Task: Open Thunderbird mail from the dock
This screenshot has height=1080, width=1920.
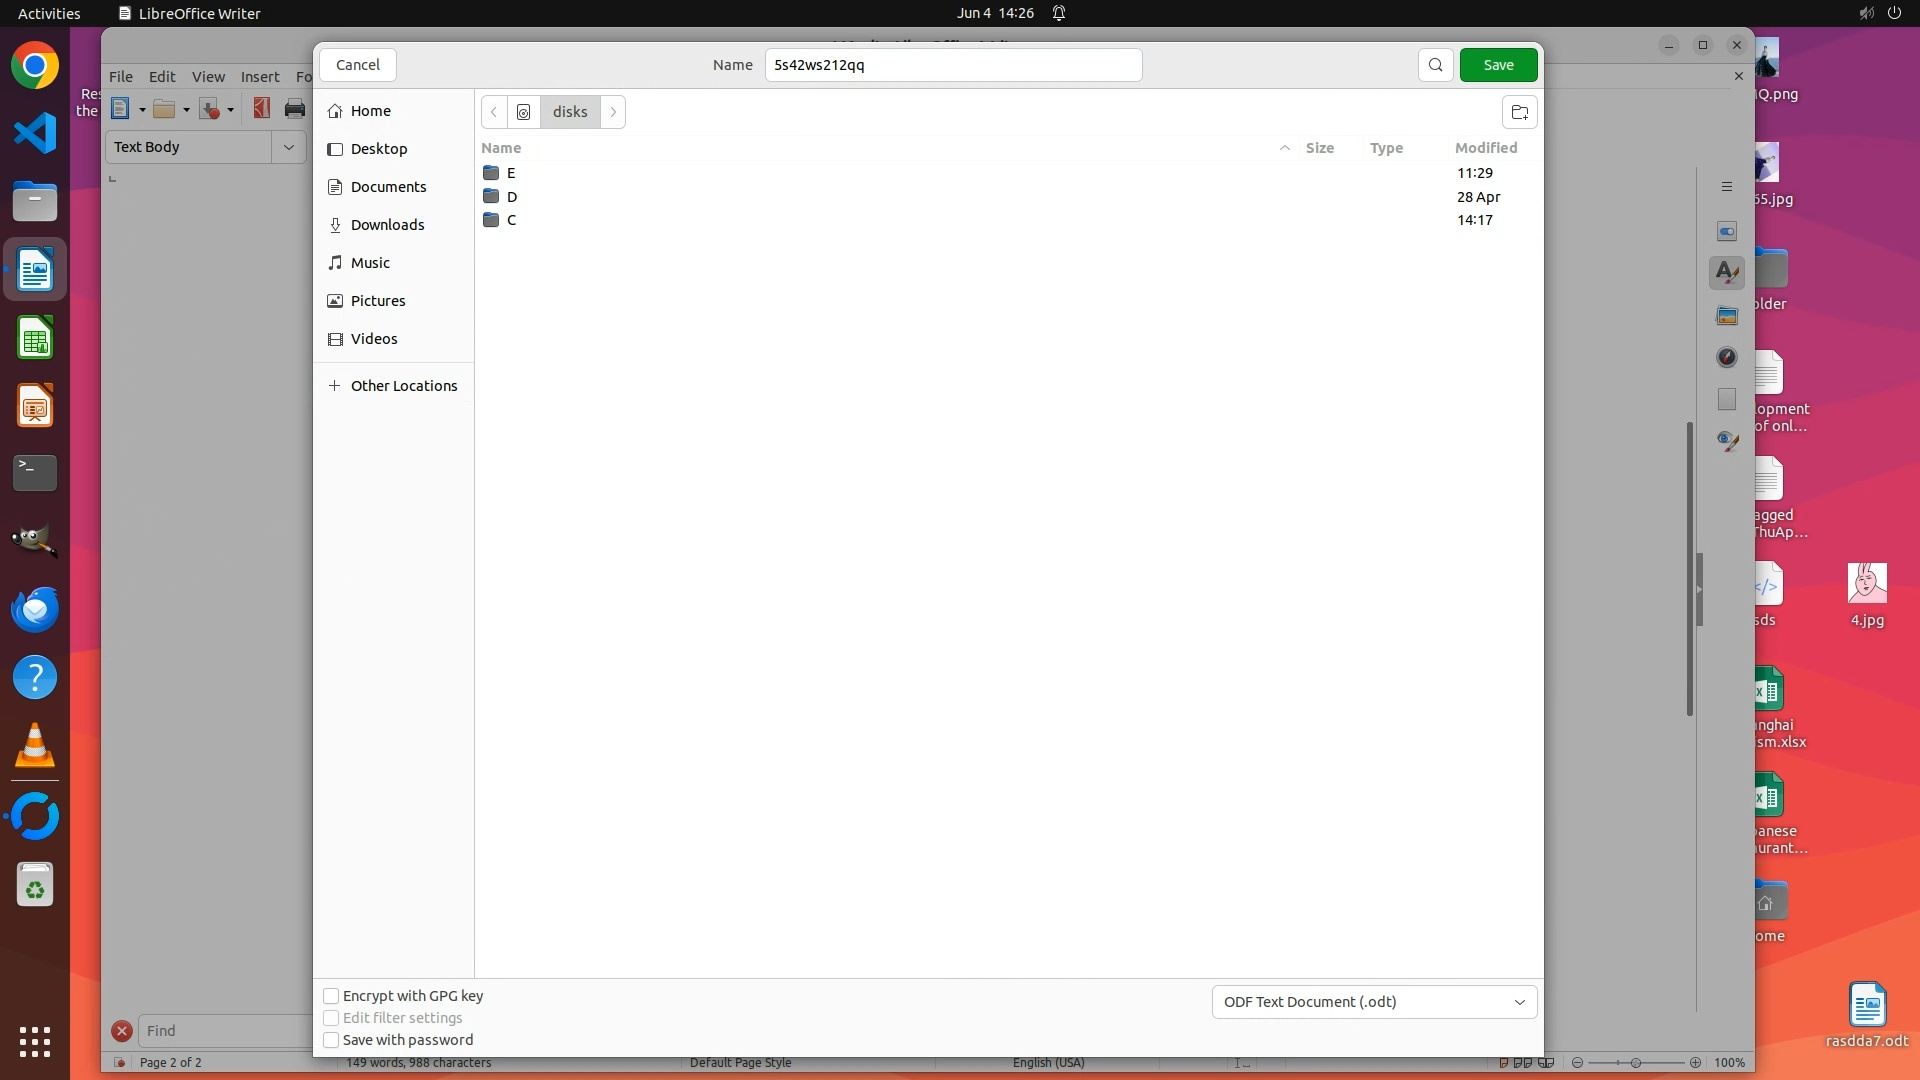Action: pos(35,609)
